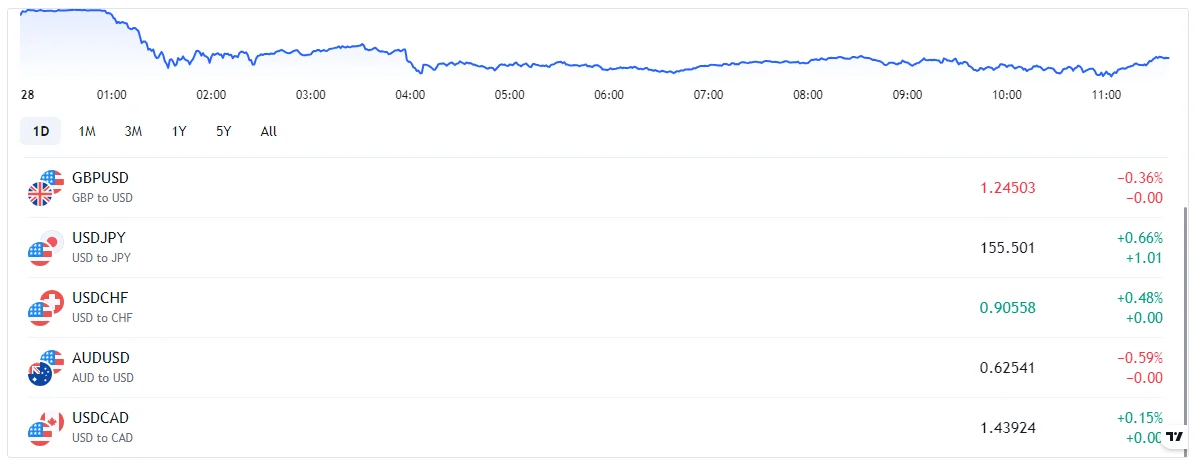Open the GBPUSD symbol link
This screenshot has width=1204, height=471.
pyautogui.click(x=100, y=178)
